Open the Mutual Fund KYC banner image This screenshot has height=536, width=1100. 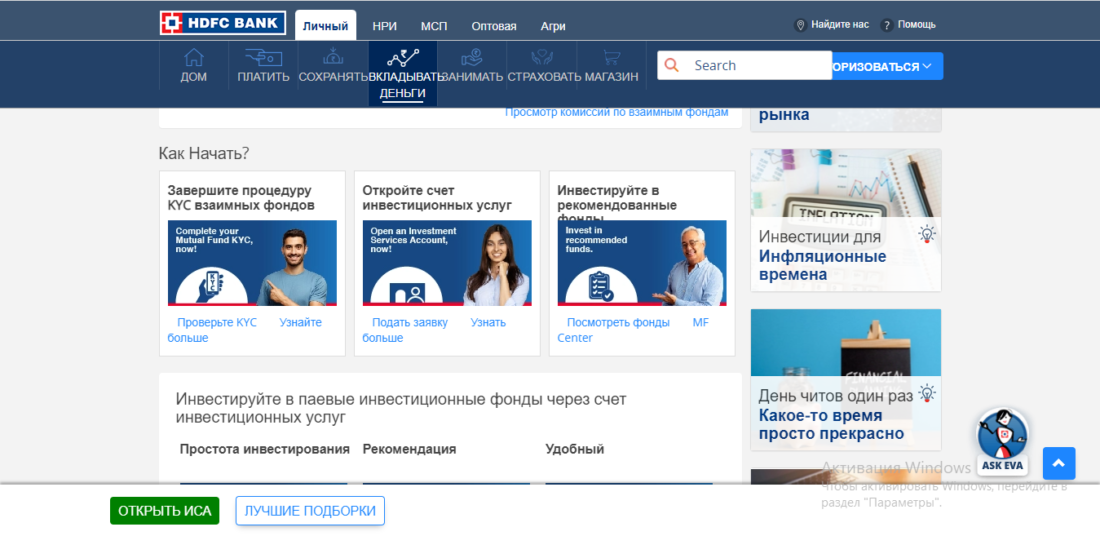click(x=252, y=263)
